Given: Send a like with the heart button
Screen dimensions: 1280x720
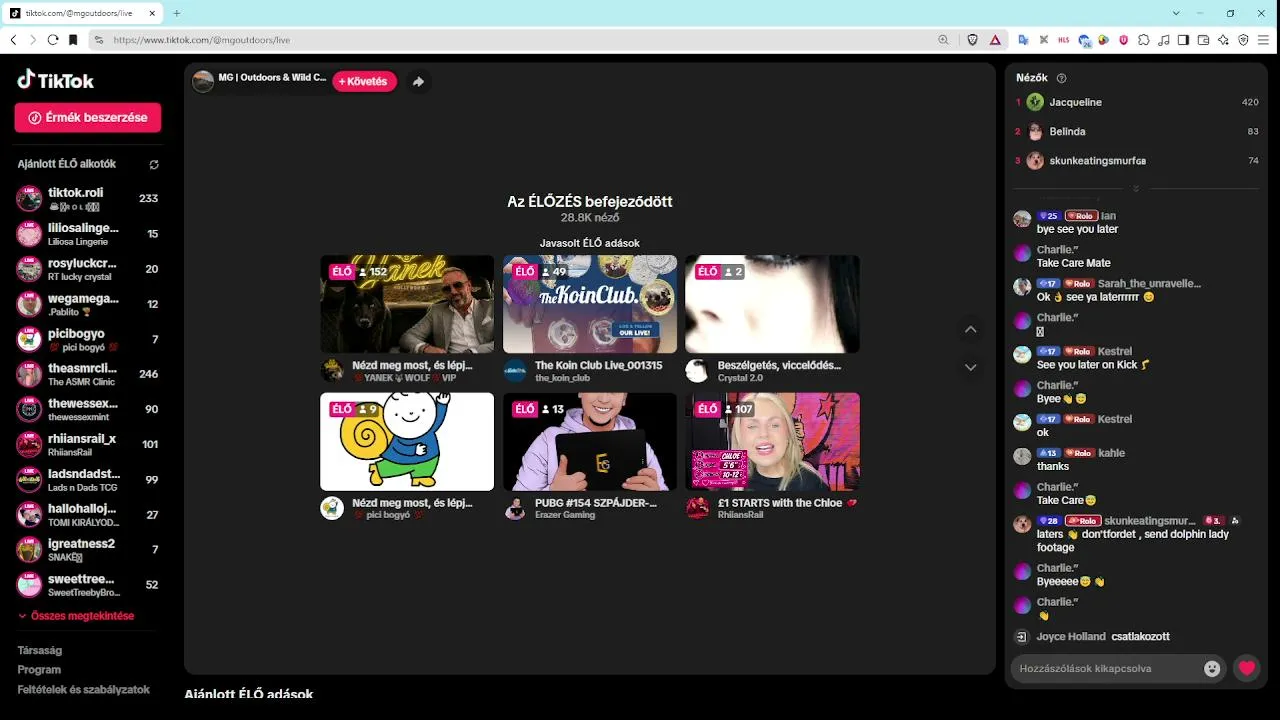Looking at the screenshot, I should pos(1246,668).
